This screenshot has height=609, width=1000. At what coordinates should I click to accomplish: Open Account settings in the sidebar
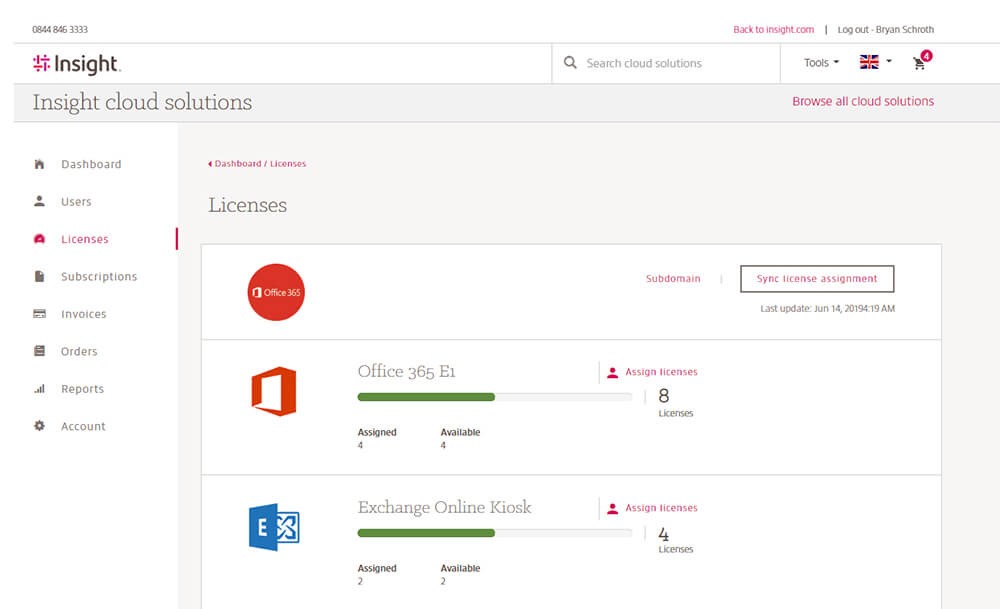83,426
